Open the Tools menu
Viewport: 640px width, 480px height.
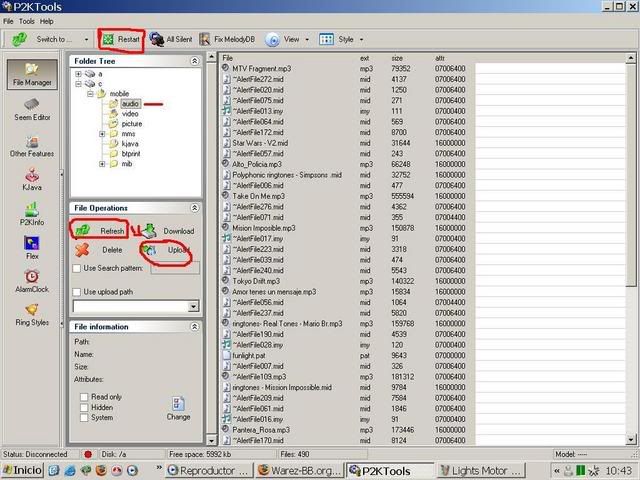(x=27, y=21)
